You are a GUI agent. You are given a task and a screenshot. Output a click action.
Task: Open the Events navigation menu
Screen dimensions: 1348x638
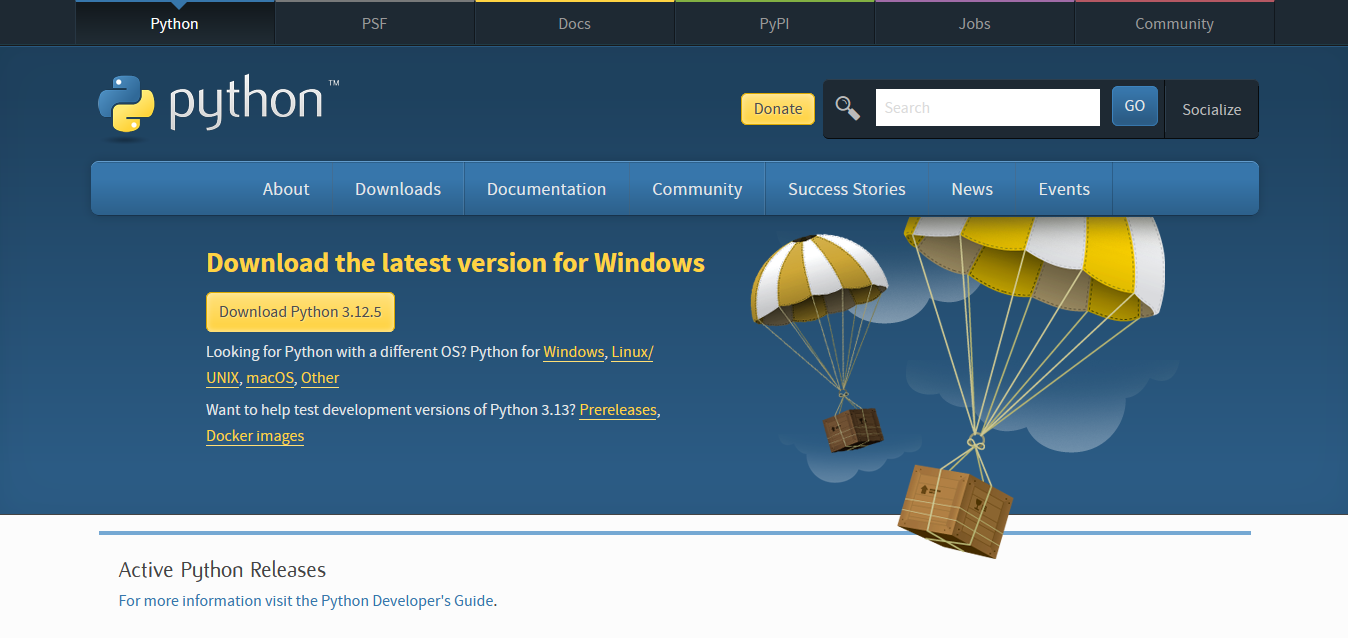point(1064,189)
